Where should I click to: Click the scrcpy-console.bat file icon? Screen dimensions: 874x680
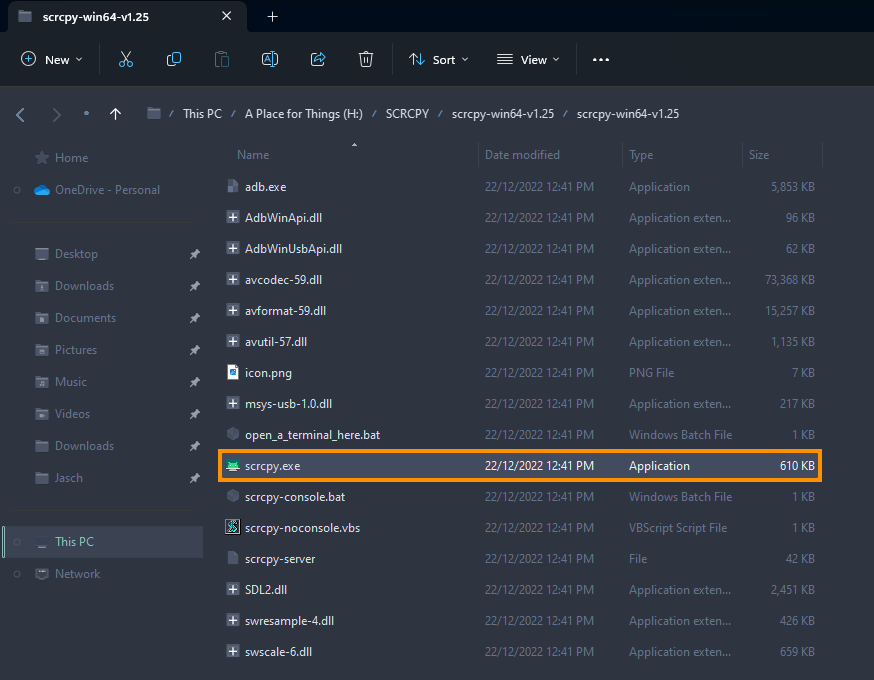tap(233, 496)
